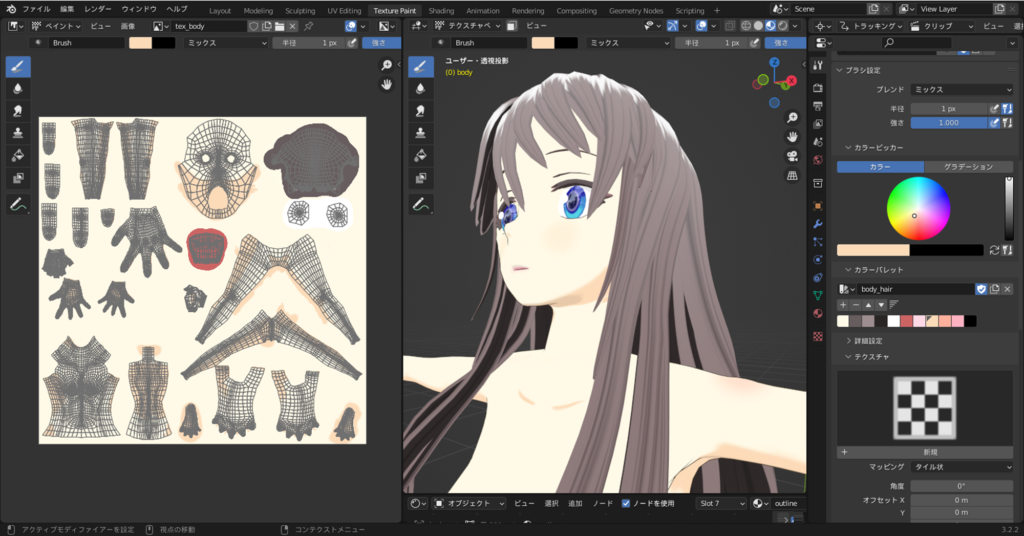Click the color wheel in color picker
This screenshot has height=536, width=1024.
click(x=918, y=209)
